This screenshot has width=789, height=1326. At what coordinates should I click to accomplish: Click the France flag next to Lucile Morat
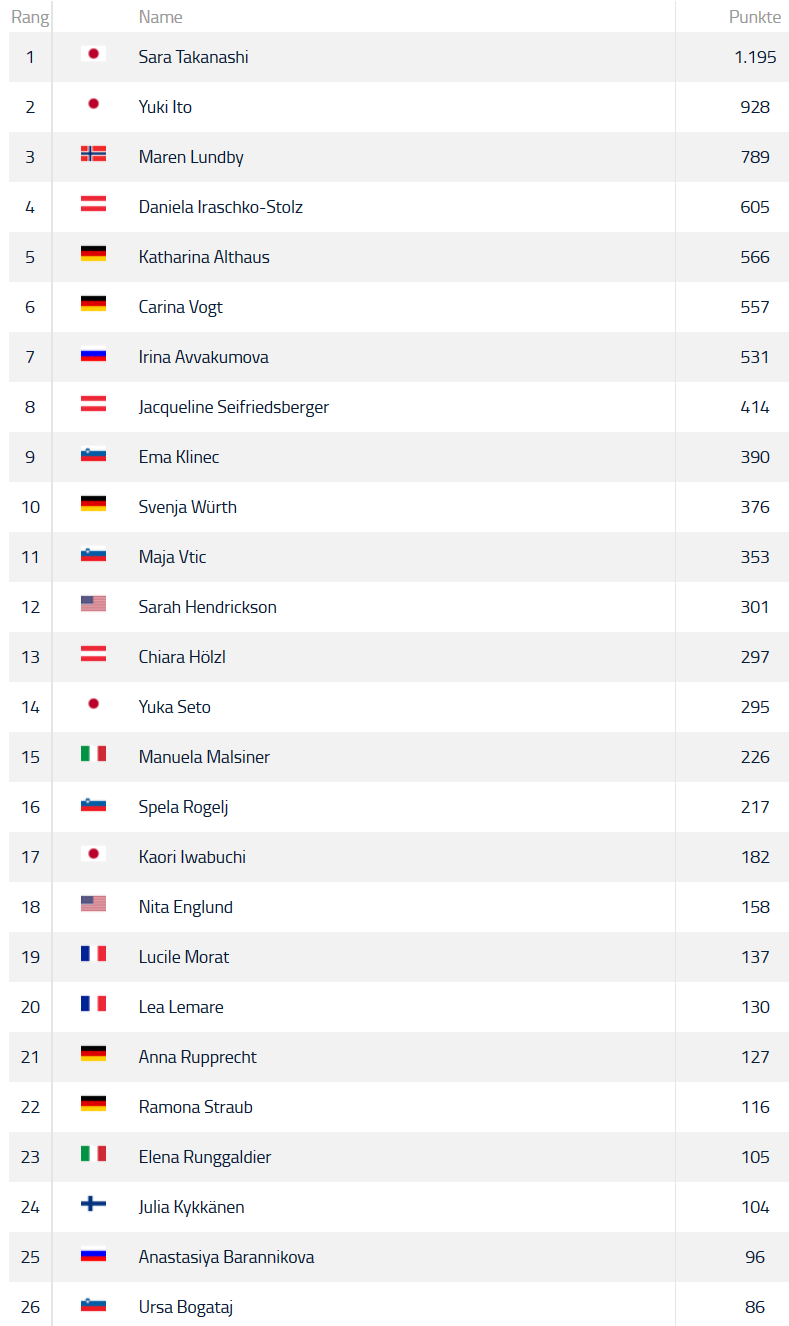point(93,954)
